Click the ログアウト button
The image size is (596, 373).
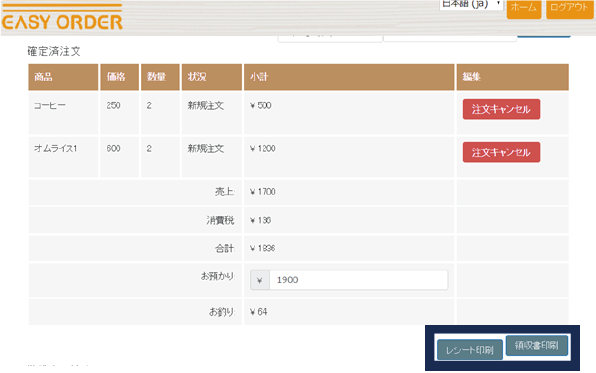point(569,8)
